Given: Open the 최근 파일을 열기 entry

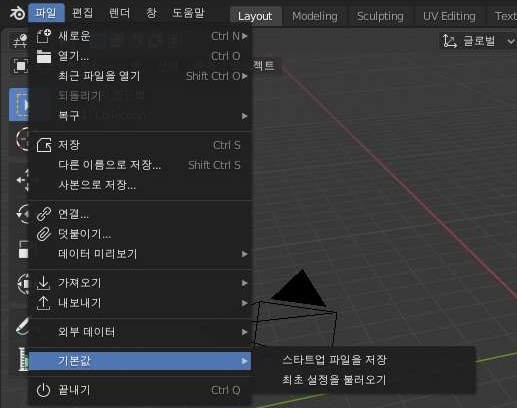Looking at the screenshot, I should [x=141, y=76].
